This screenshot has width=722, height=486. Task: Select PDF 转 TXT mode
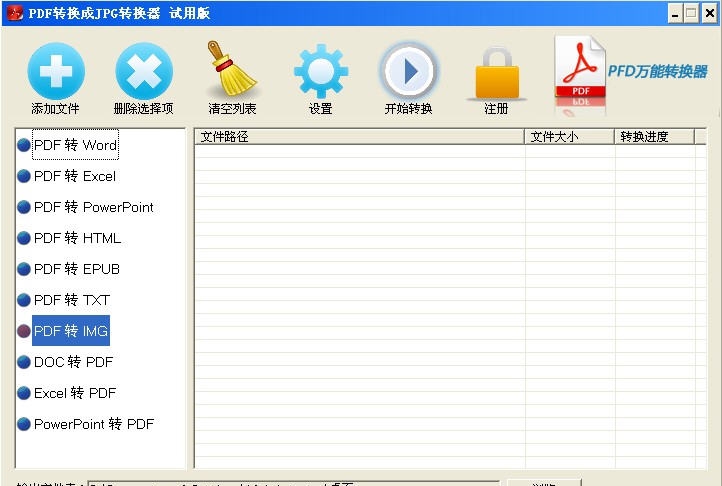pos(72,300)
